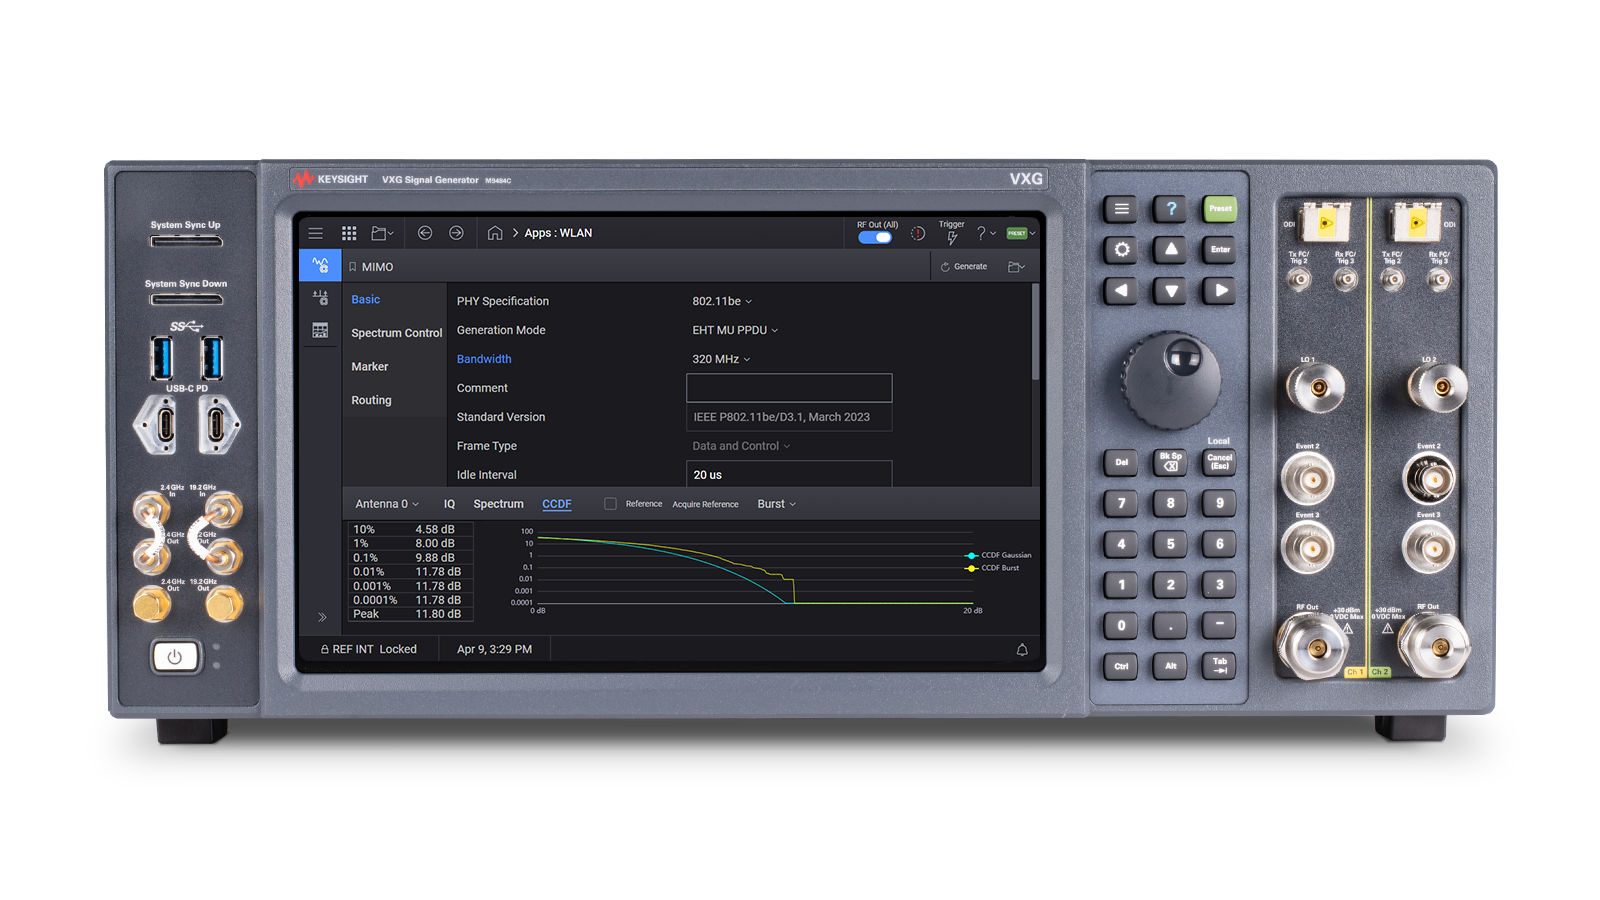
Task: Click the settings panel vertical scrollbar
Action: click(x=1035, y=333)
